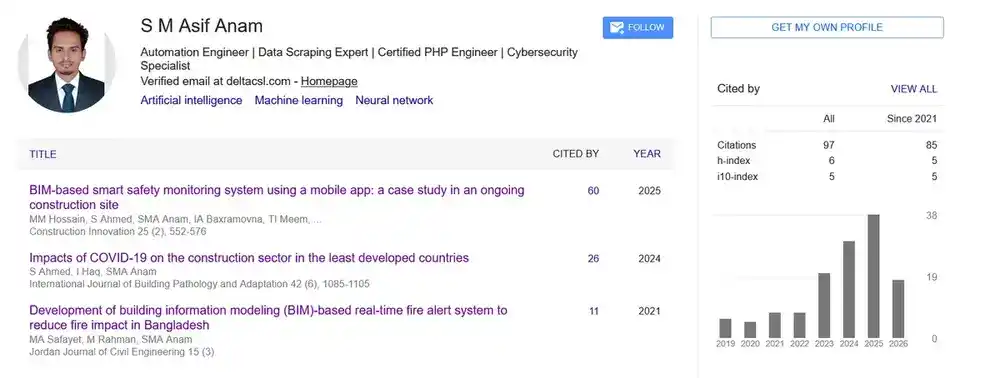Click 'Construction Innovation 25 (2), 552-576' text

(118, 231)
